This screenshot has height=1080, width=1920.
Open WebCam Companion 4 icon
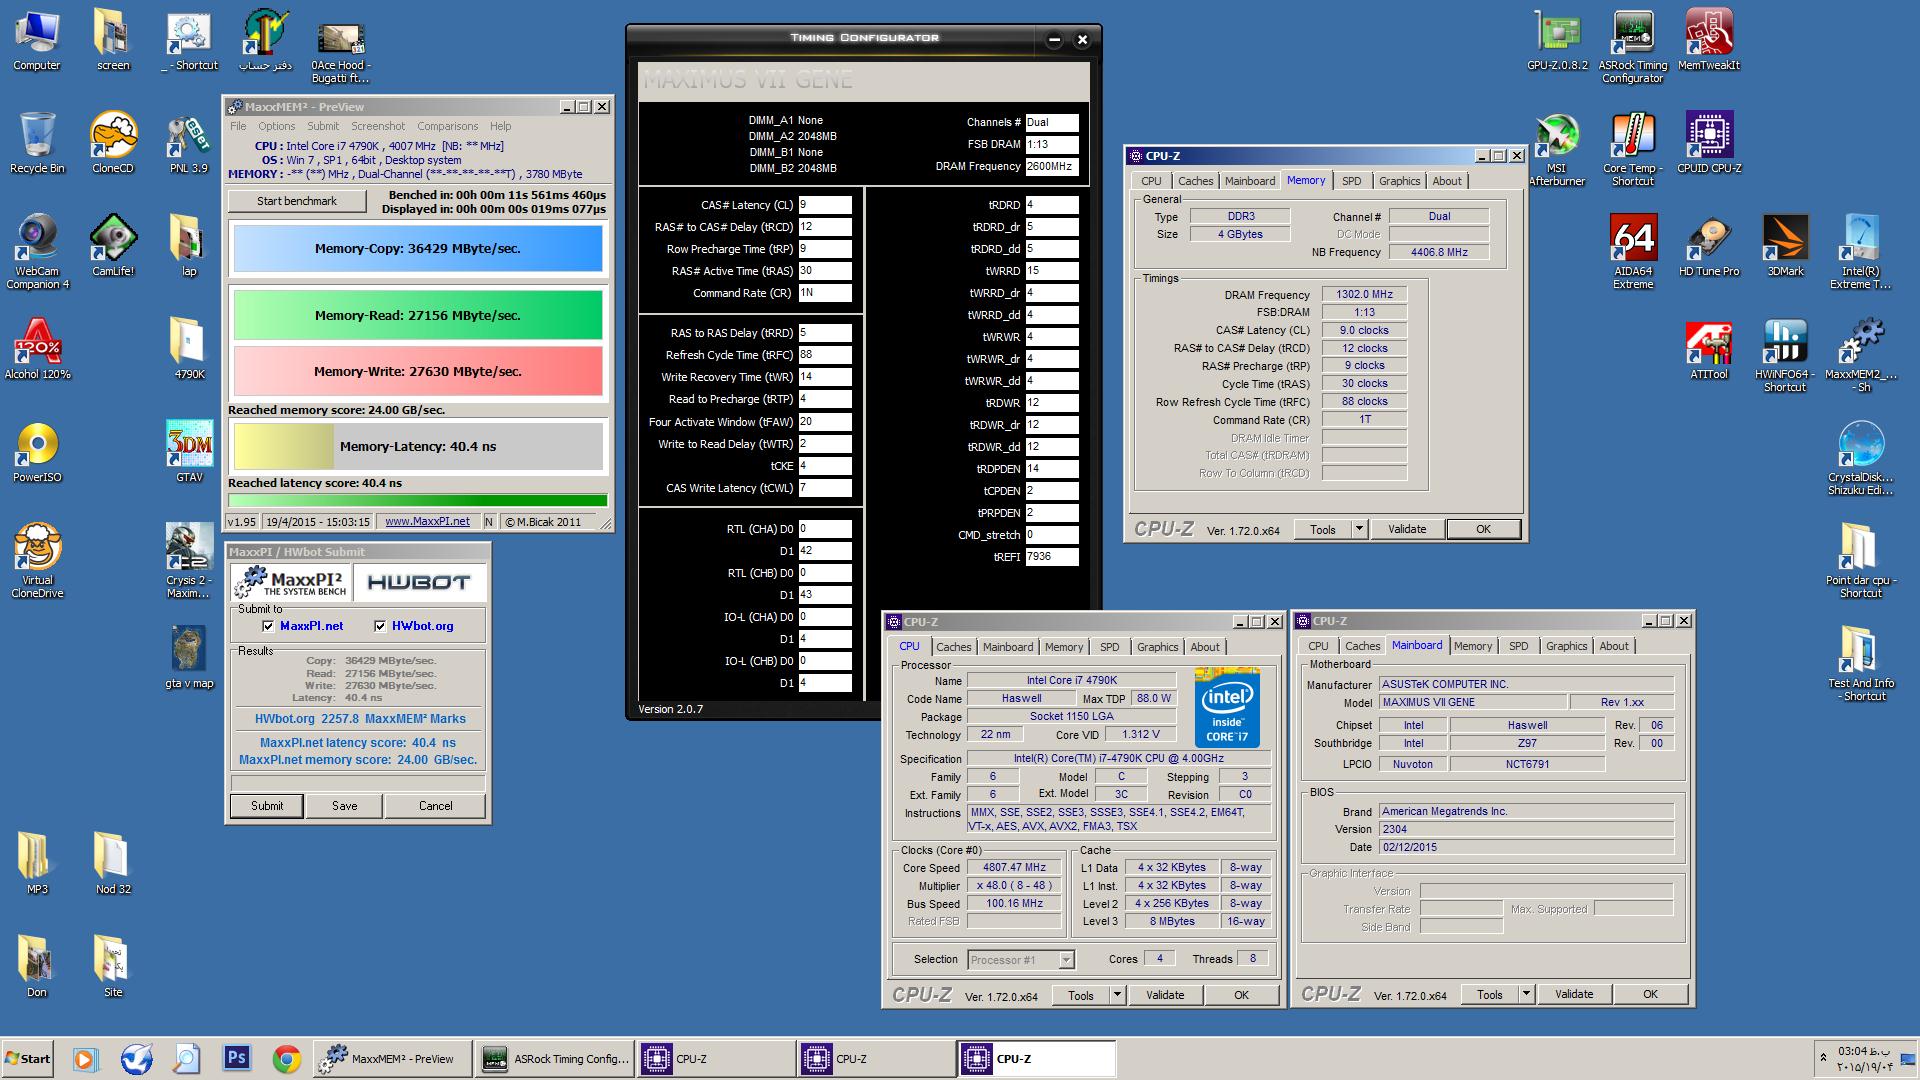click(x=37, y=252)
